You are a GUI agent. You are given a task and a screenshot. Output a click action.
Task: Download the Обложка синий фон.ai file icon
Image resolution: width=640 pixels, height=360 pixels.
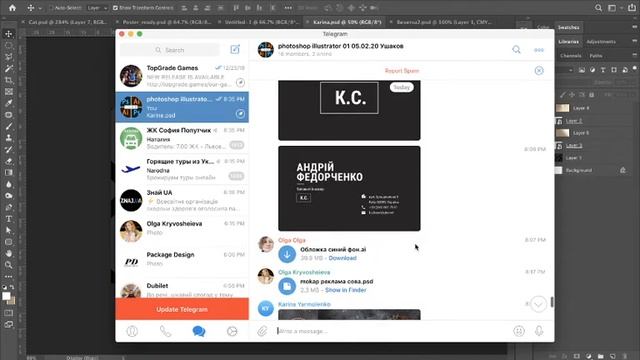pos(287,254)
